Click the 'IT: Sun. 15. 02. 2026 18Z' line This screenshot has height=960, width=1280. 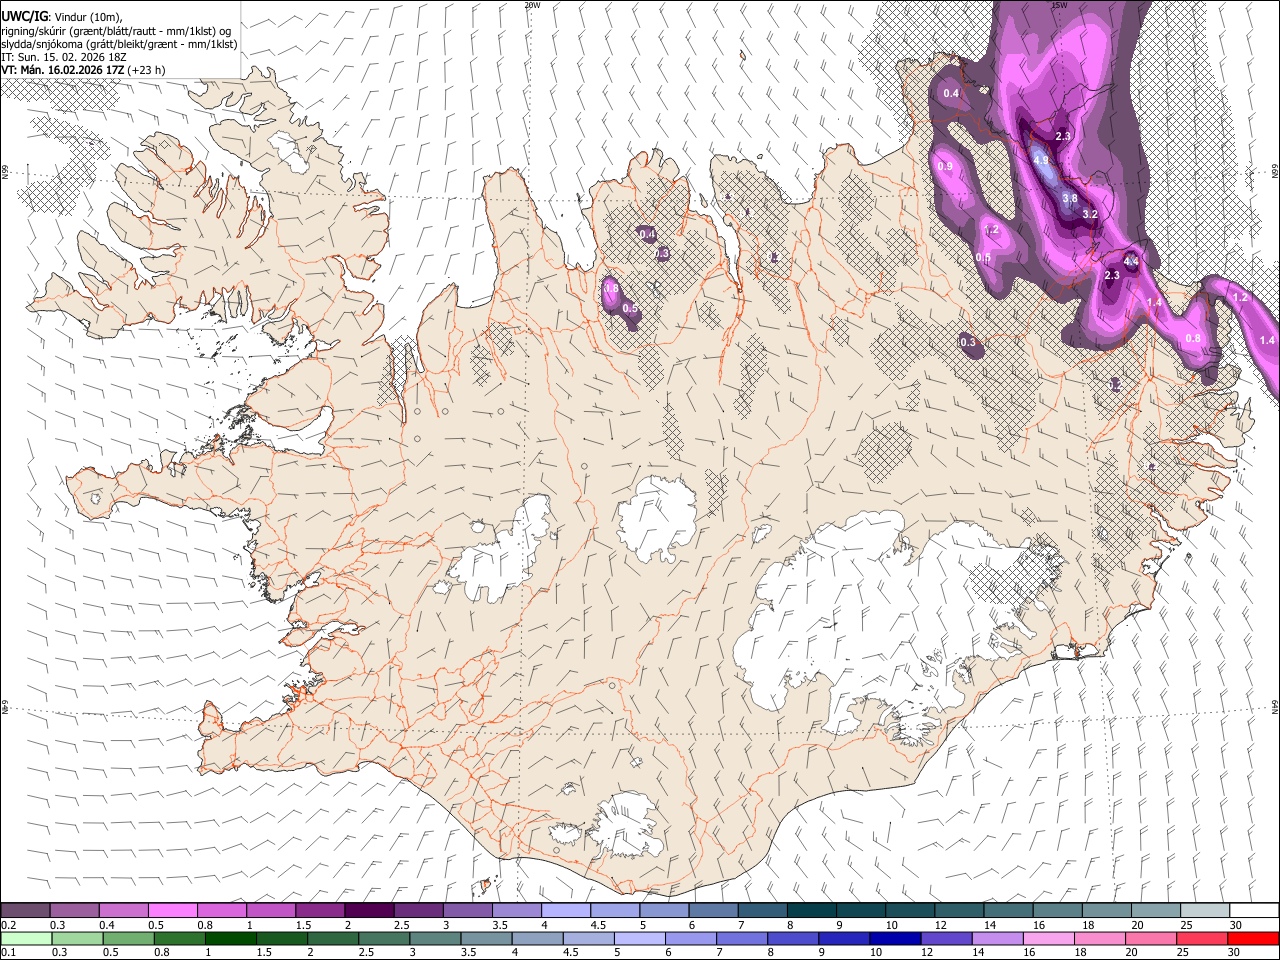pyautogui.click(x=64, y=57)
